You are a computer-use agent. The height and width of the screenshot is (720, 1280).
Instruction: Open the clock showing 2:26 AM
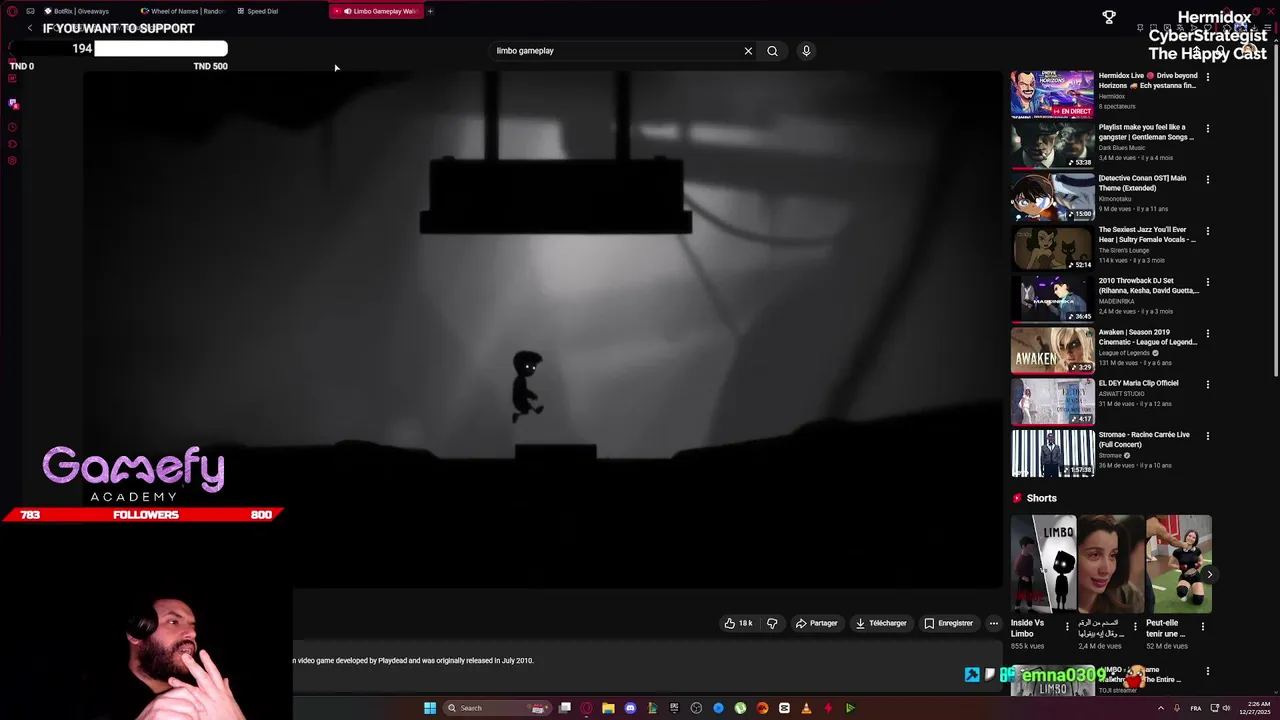tap(1256, 708)
